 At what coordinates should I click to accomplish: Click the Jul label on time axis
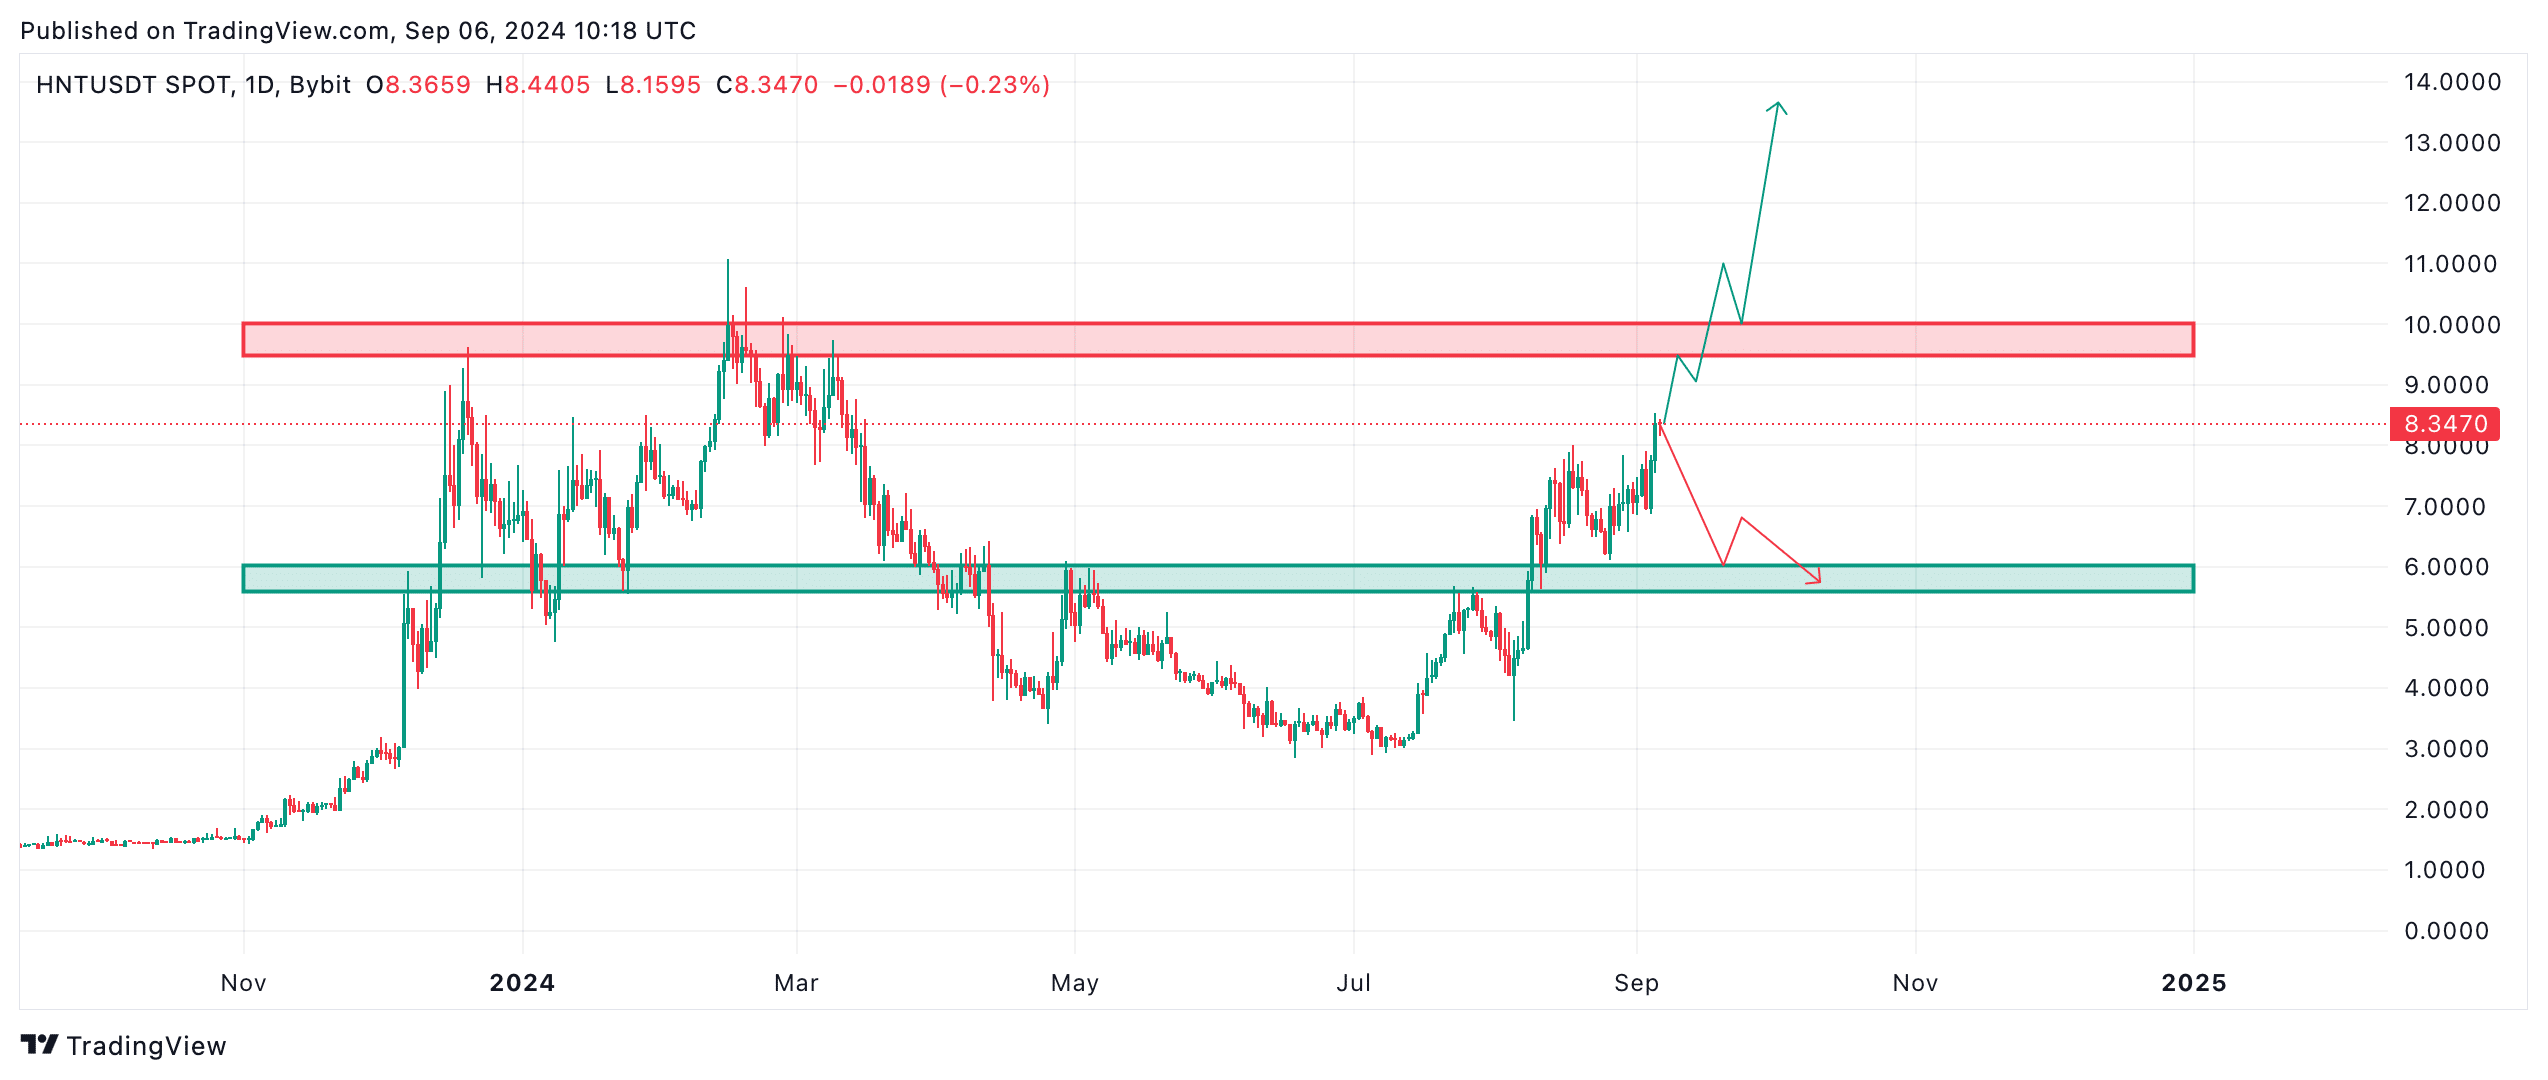point(1354,983)
